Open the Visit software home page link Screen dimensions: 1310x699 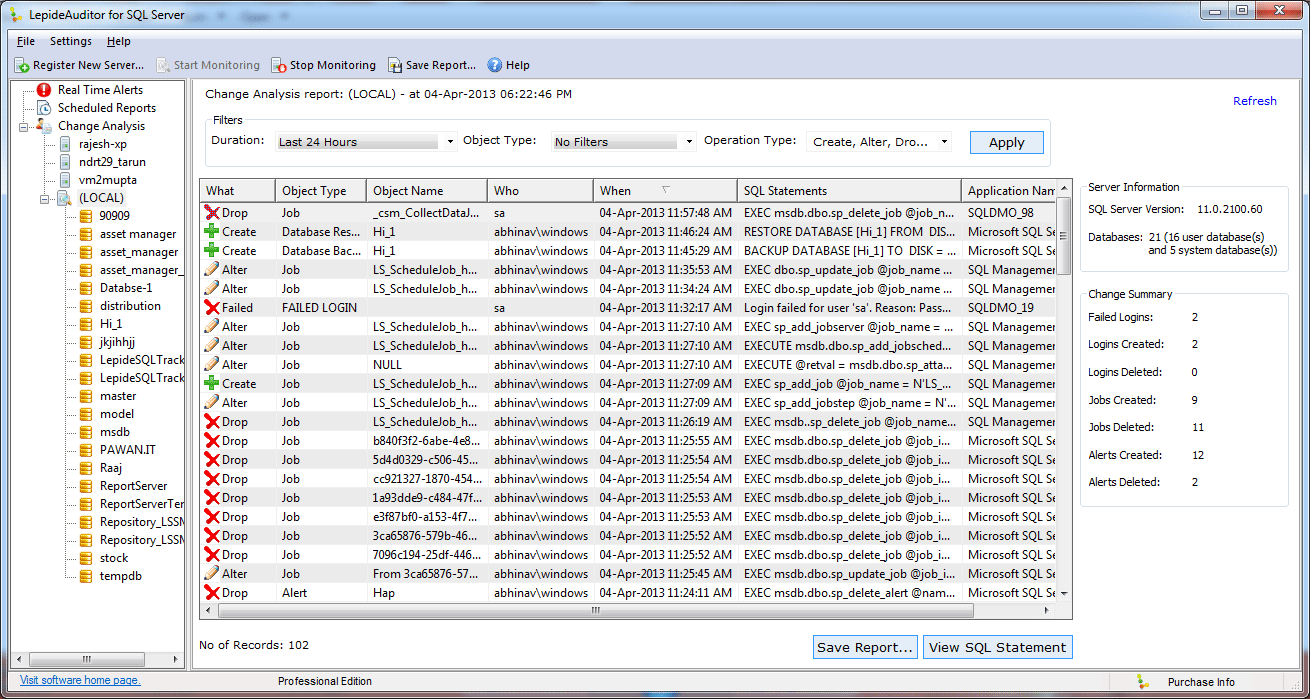80,680
